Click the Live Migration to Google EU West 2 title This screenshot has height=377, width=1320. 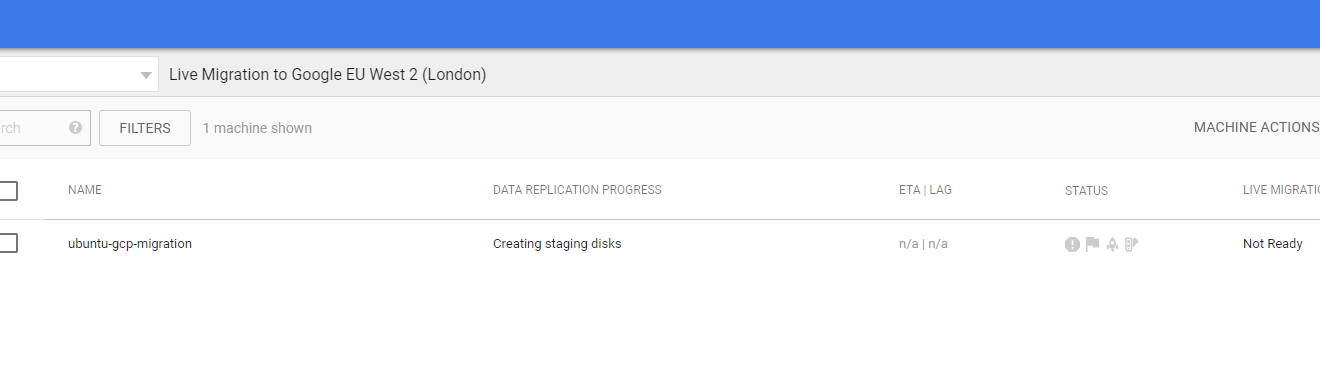tap(328, 75)
